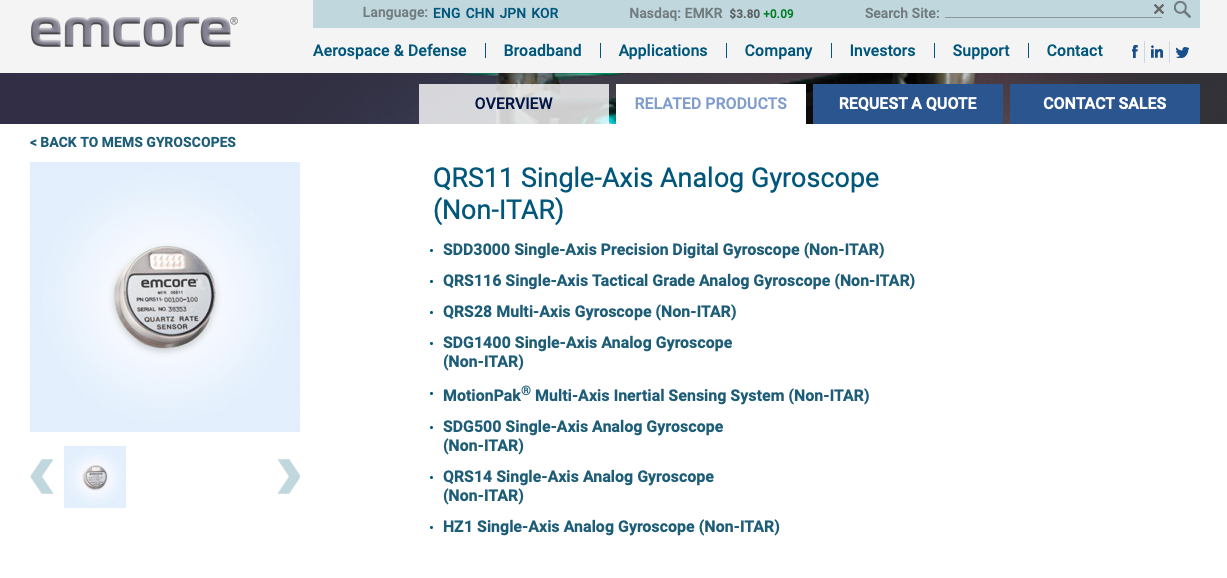Open Emcore's LinkedIn page icon

(x=1157, y=52)
